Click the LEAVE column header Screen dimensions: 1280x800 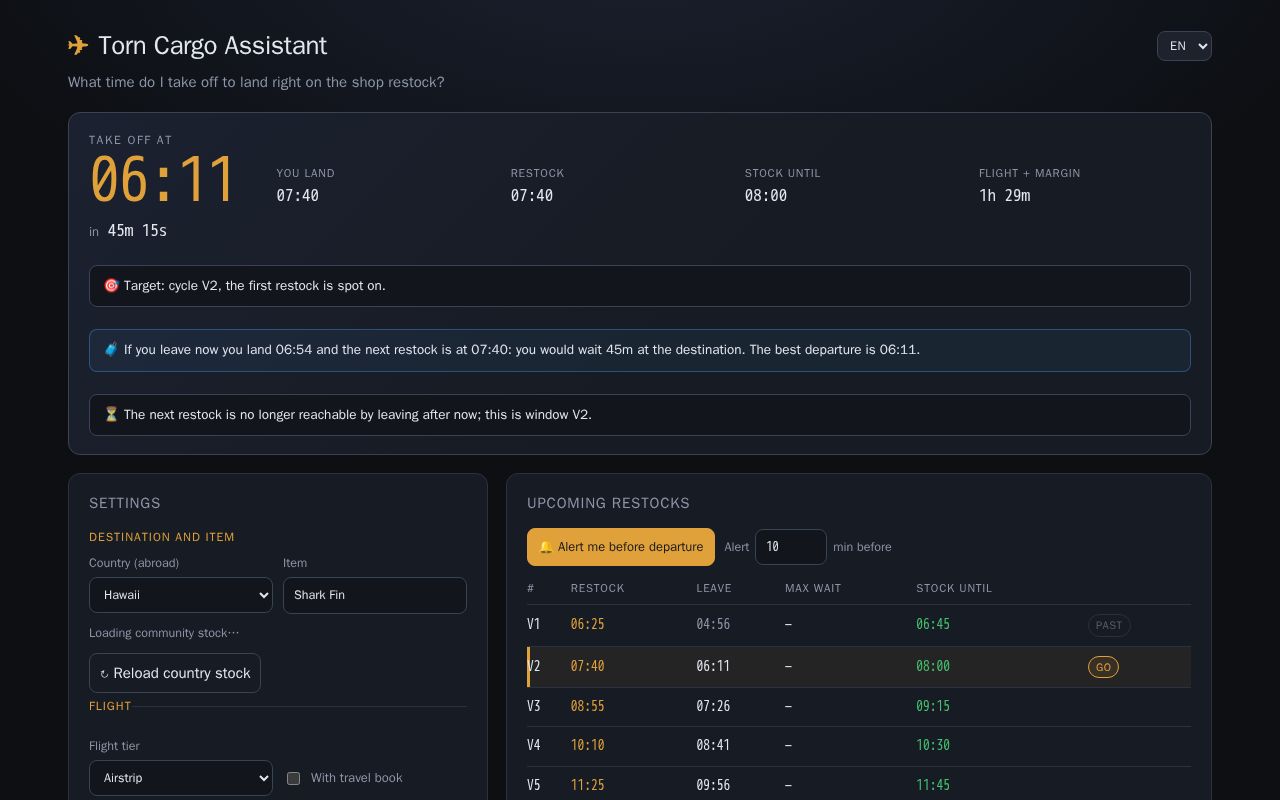714,588
